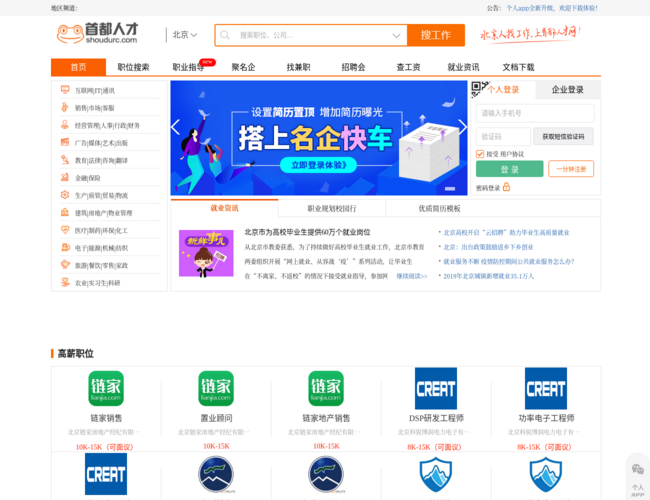Go to next banner slide arrow

pos(462,127)
